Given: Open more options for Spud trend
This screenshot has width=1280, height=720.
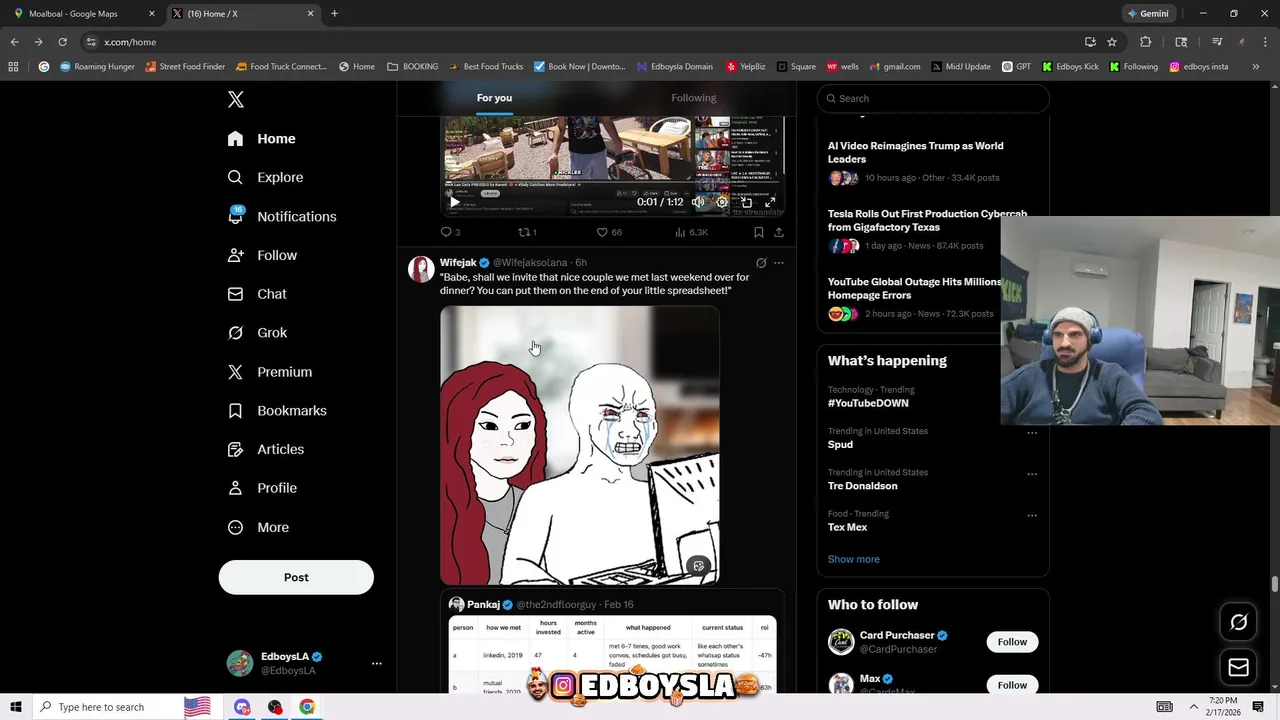Looking at the screenshot, I should click(x=1032, y=433).
